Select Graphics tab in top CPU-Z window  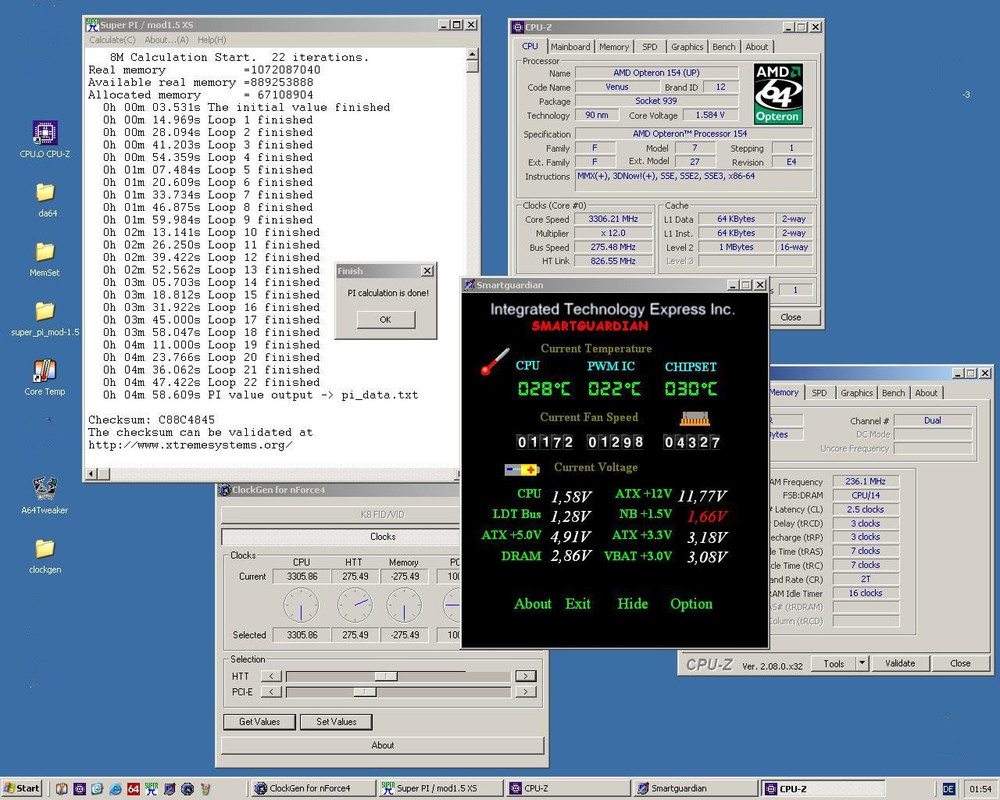click(687, 47)
